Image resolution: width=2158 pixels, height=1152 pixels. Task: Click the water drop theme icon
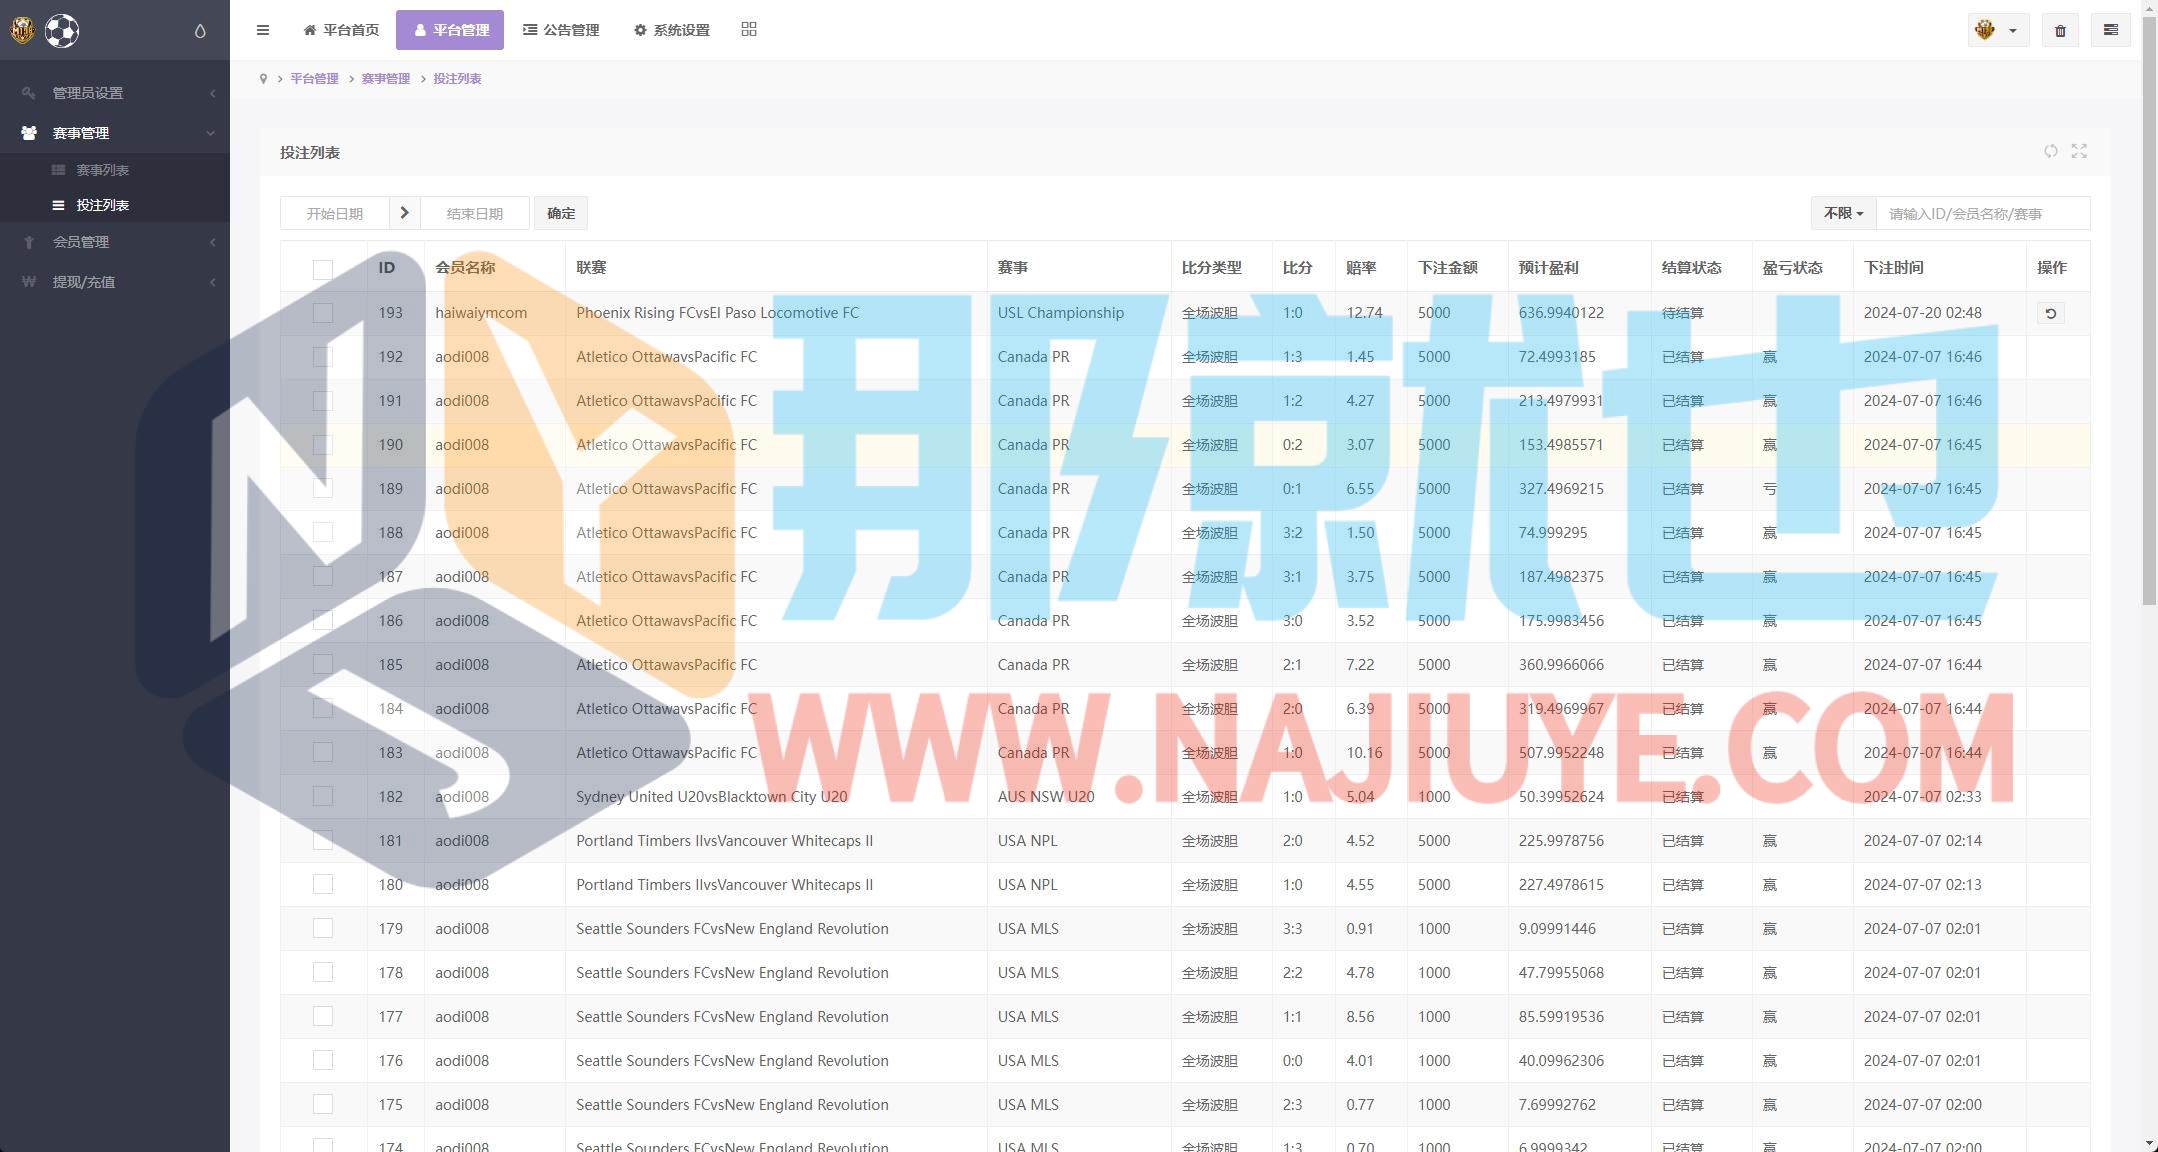(200, 31)
